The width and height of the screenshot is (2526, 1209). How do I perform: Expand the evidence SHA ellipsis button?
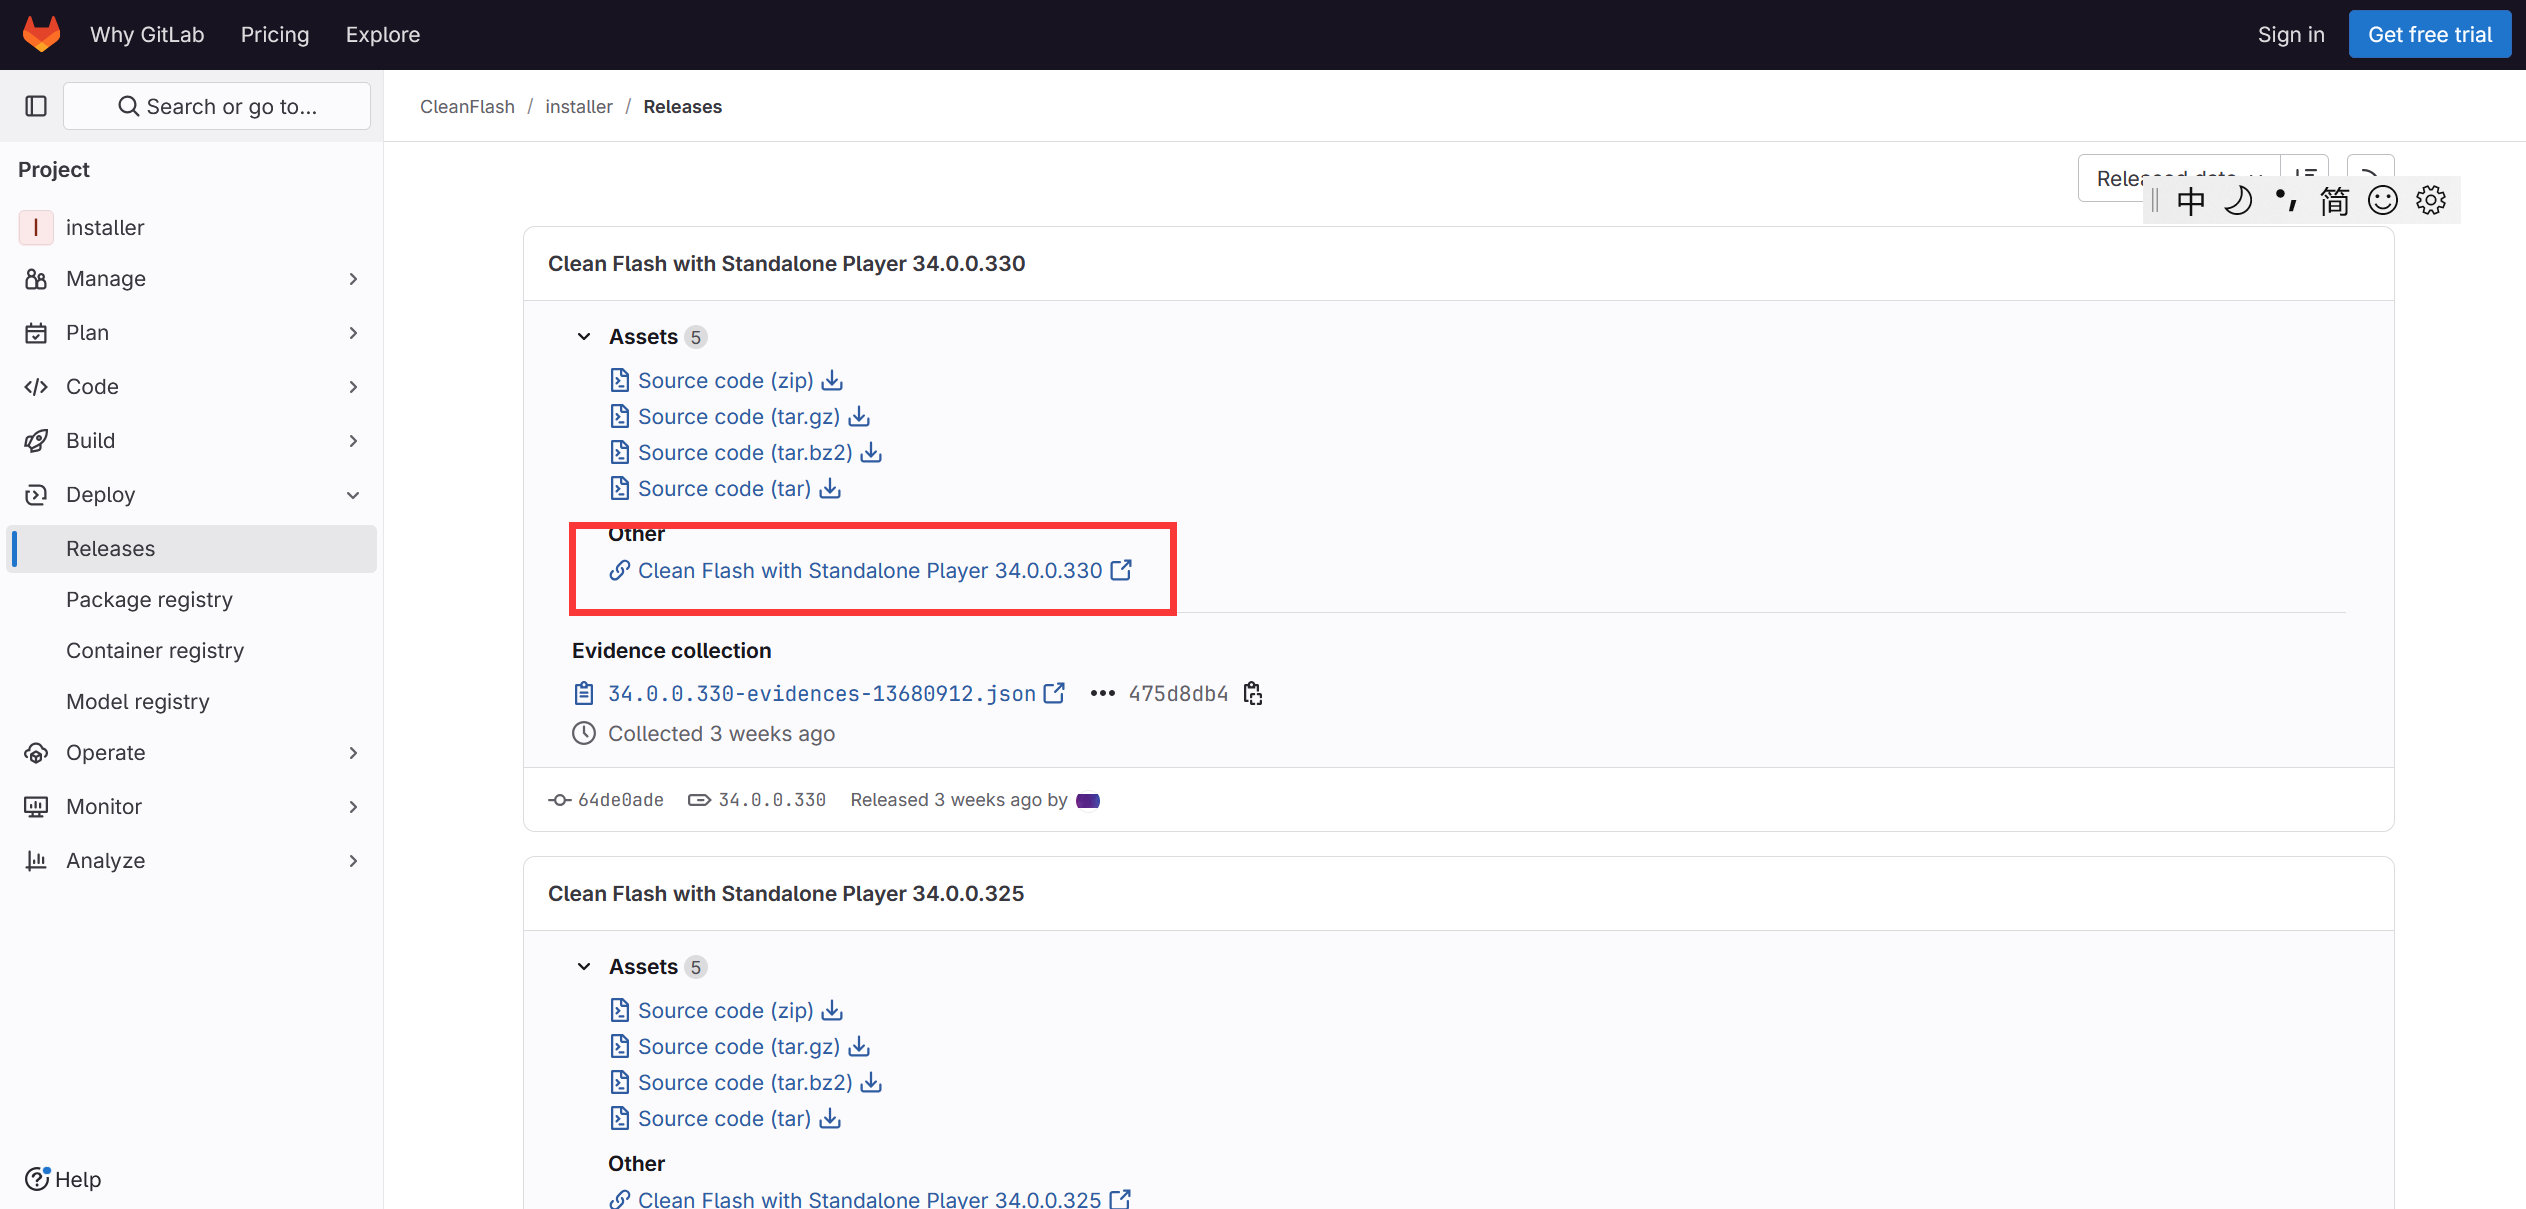(x=1102, y=694)
